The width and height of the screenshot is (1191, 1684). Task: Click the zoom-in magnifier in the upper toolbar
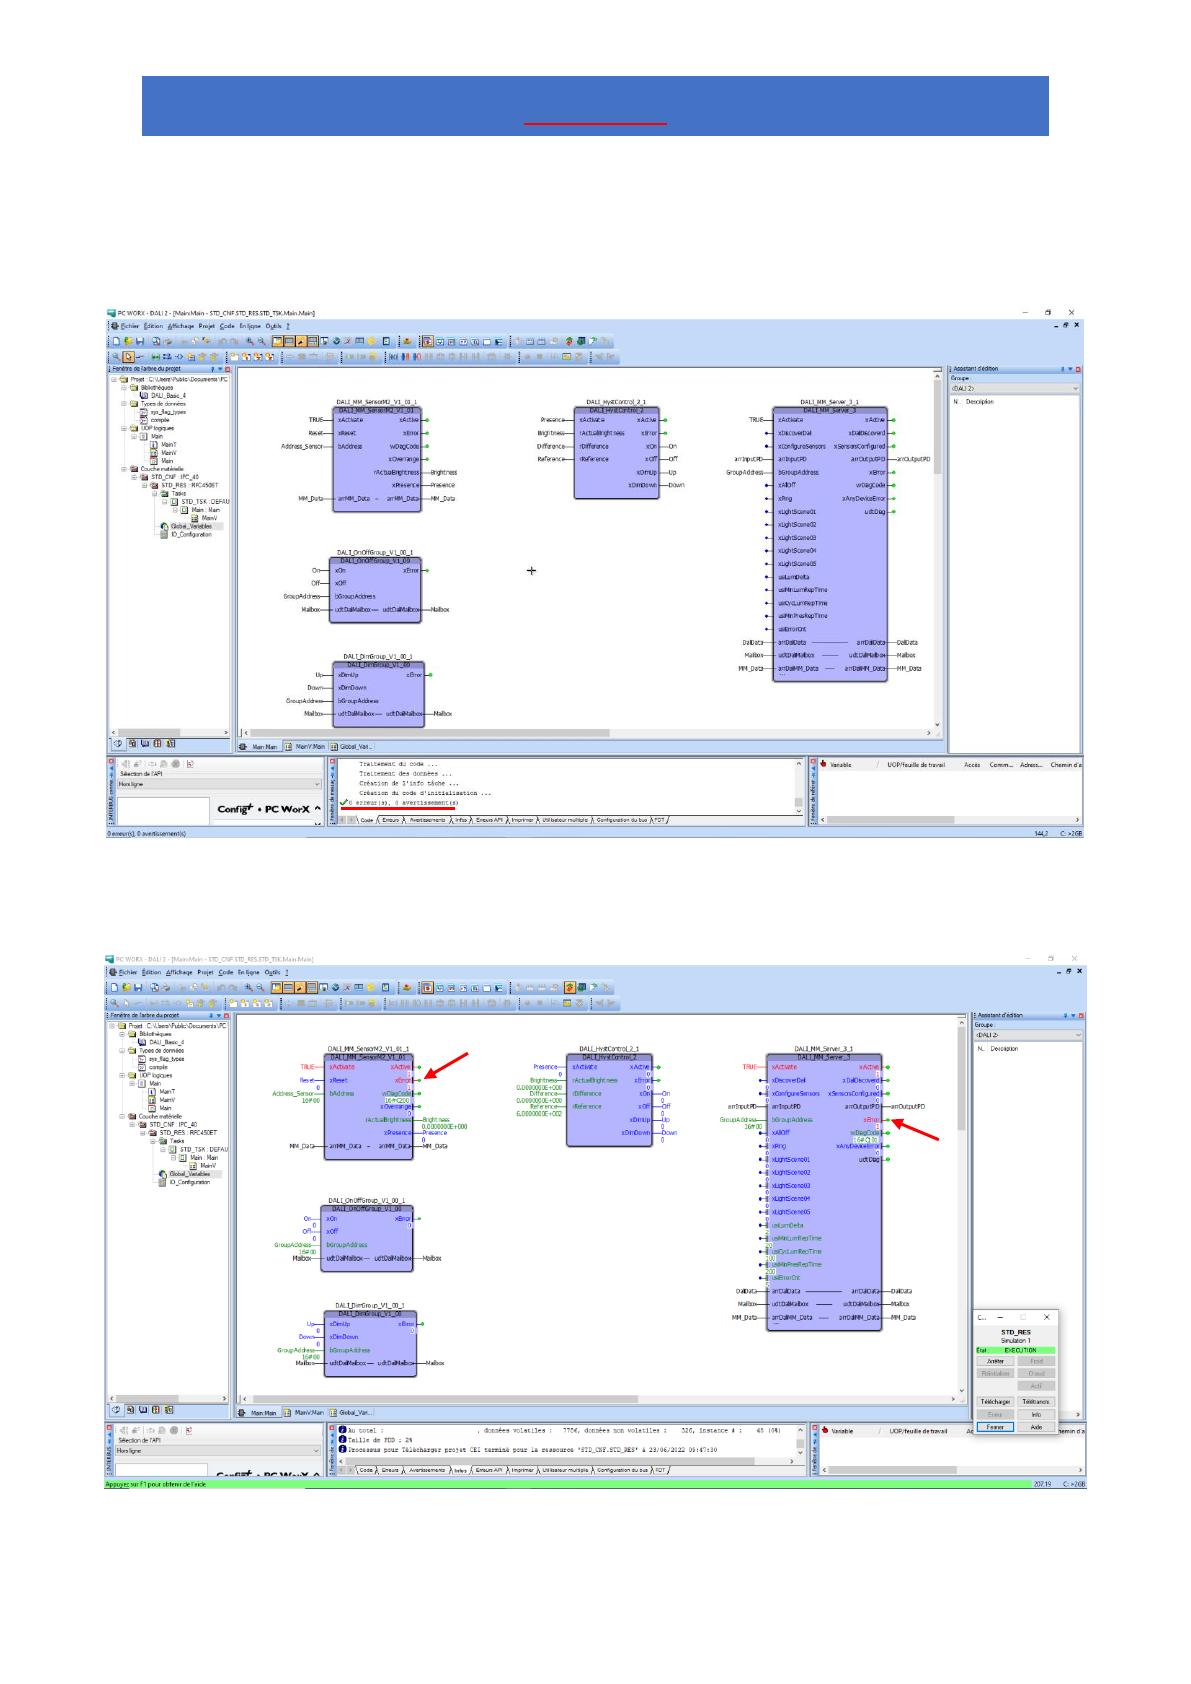pos(249,342)
